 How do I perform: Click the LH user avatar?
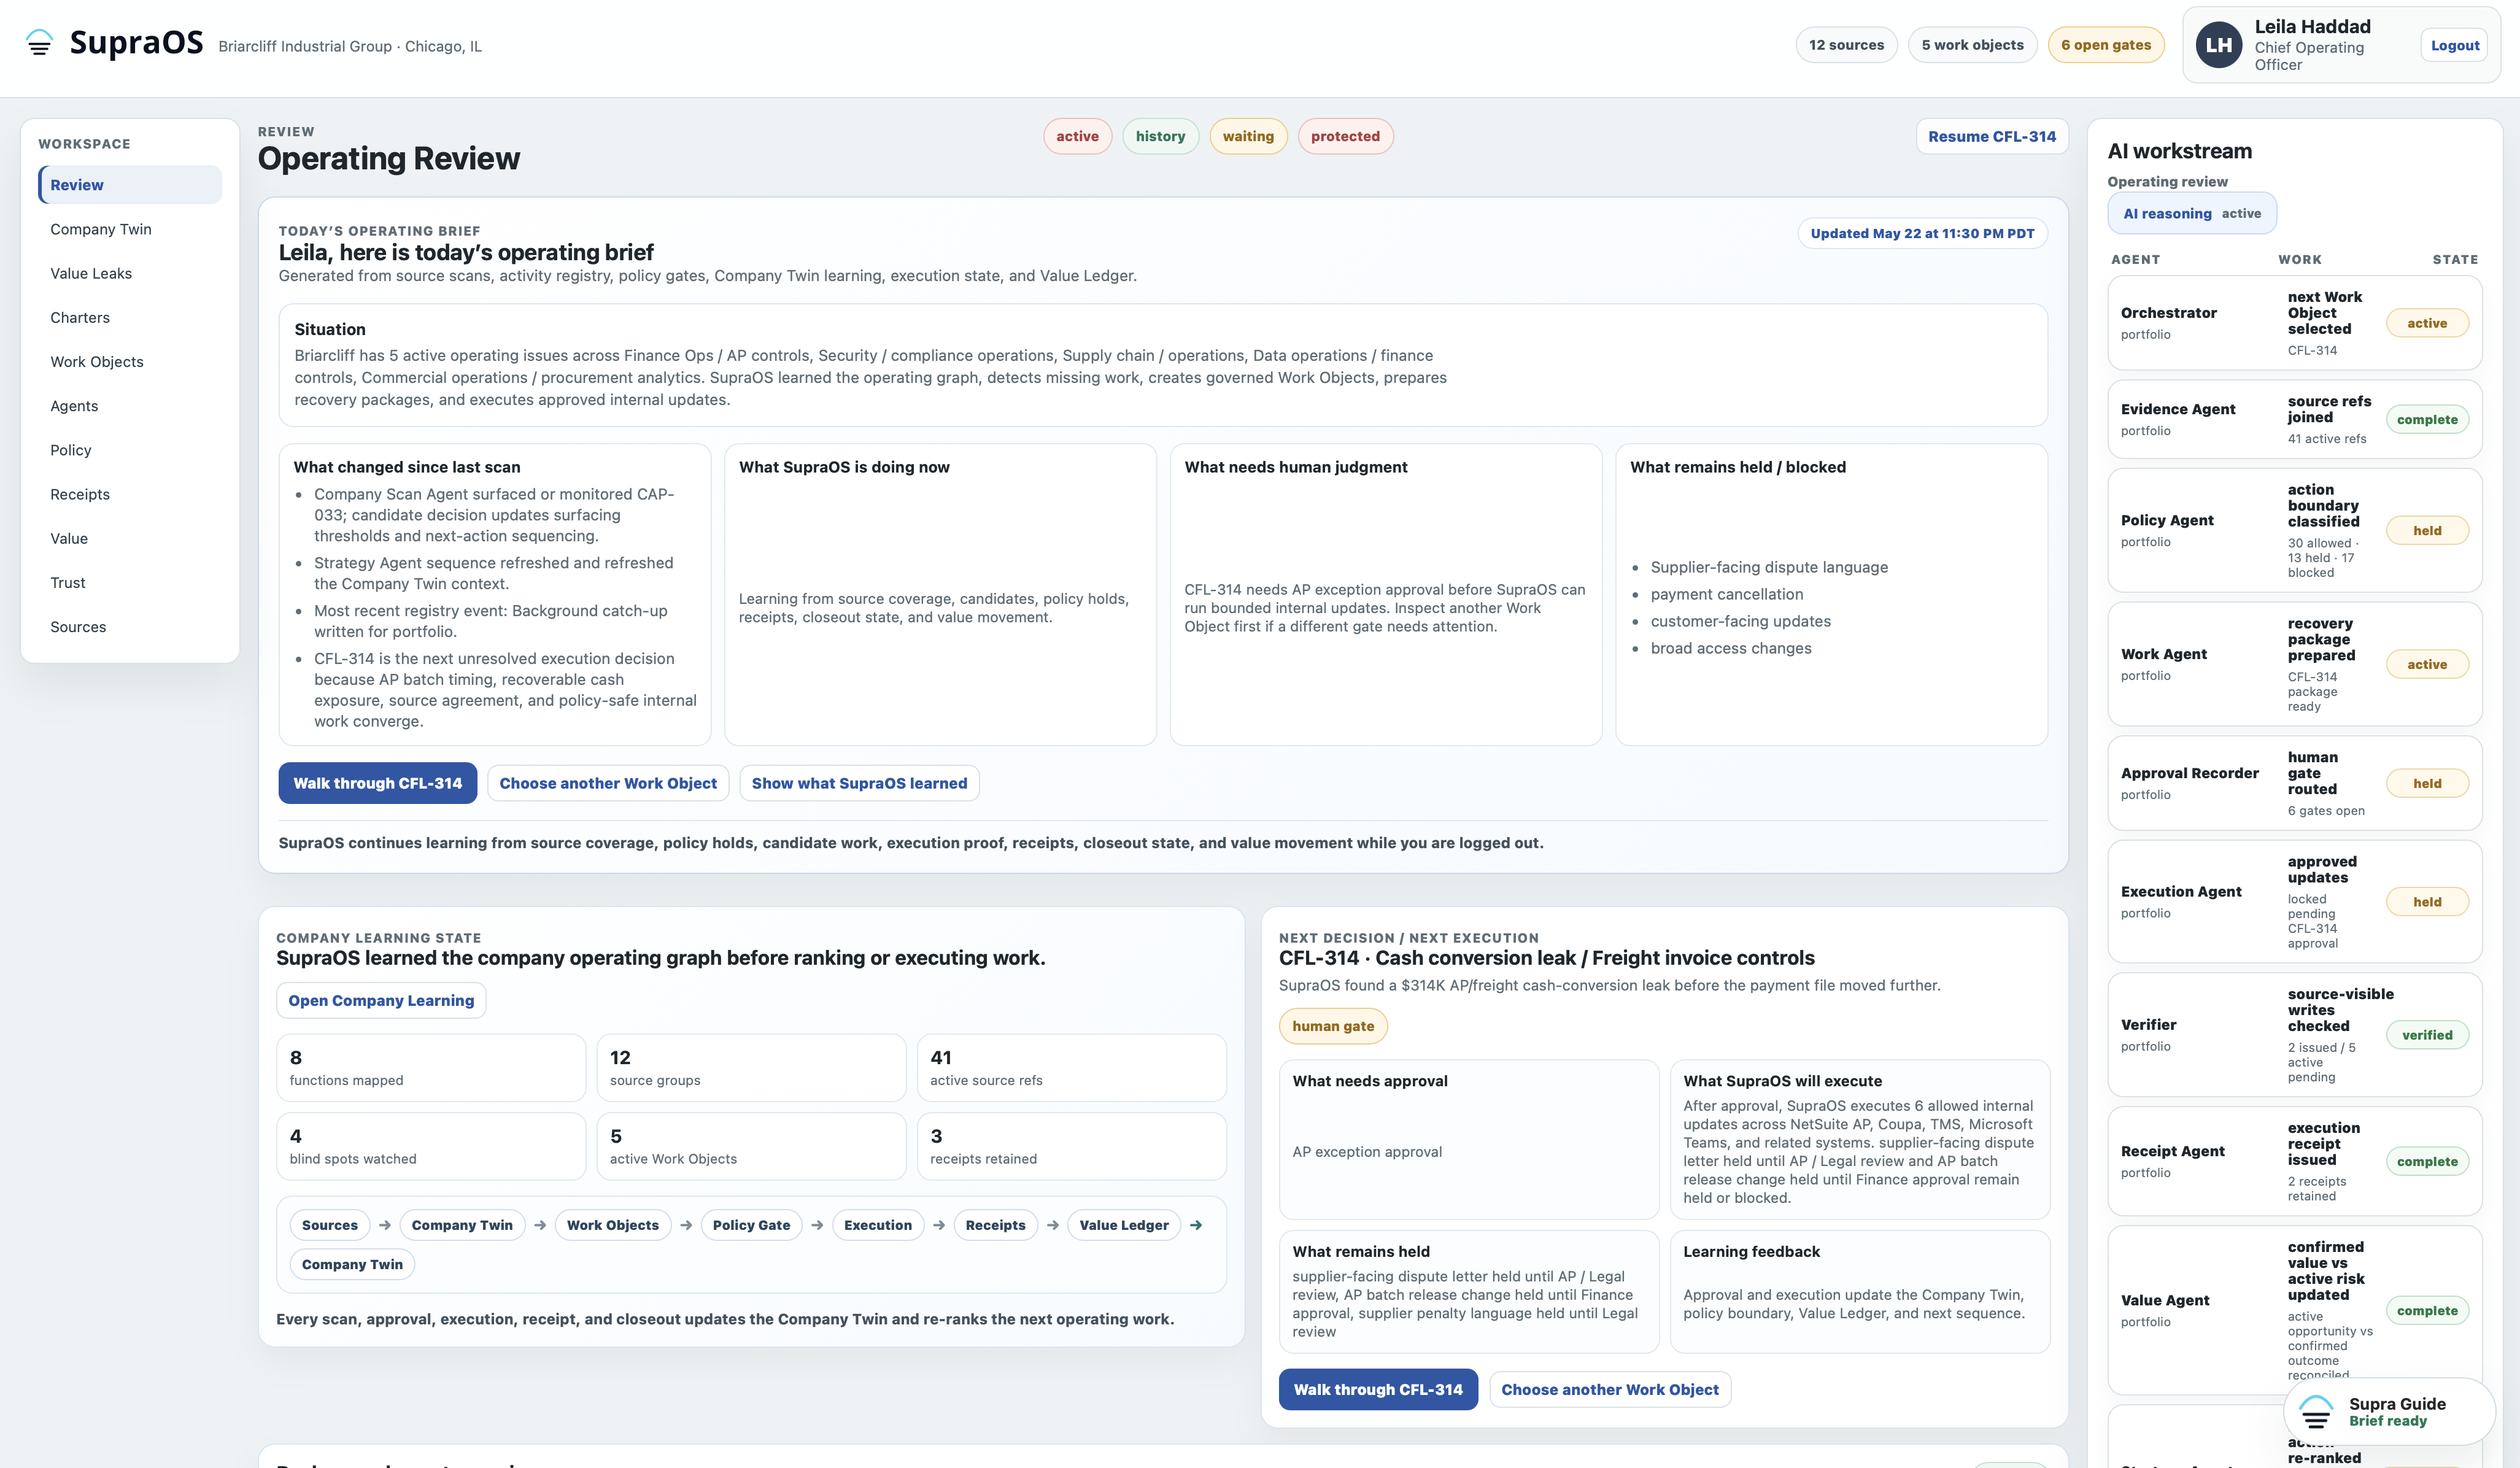pyautogui.click(x=2219, y=45)
